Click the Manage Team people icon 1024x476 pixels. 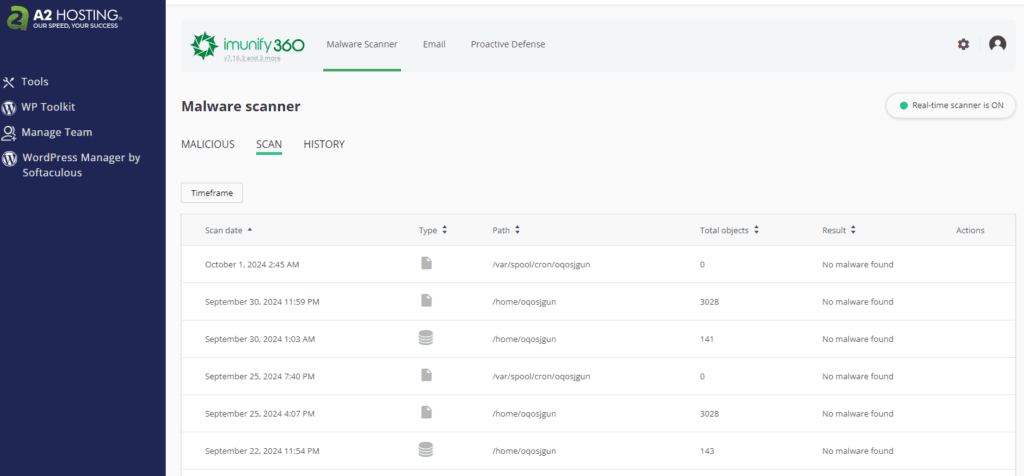[x=8, y=133]
